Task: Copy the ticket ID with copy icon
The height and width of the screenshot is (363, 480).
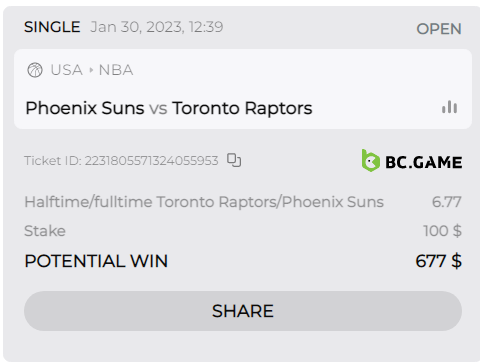Action: click(234, 160)
